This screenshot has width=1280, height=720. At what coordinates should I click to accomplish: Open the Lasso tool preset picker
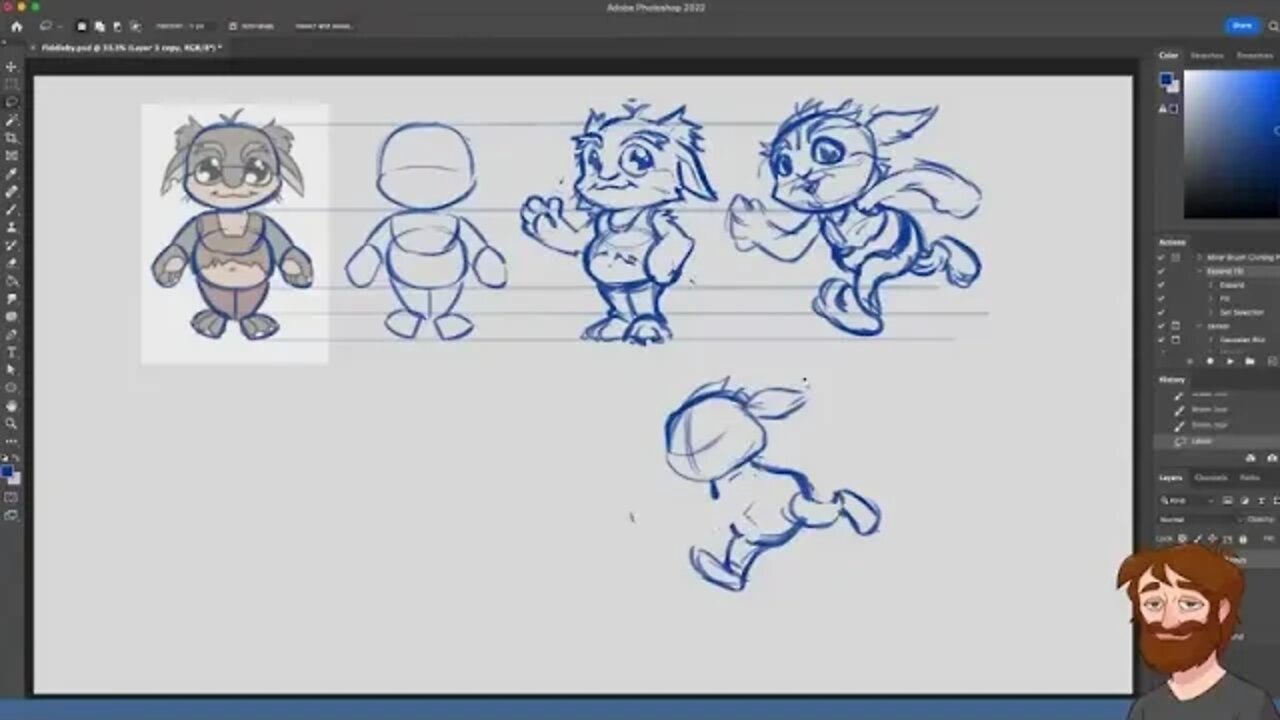[x=49, y=26]
